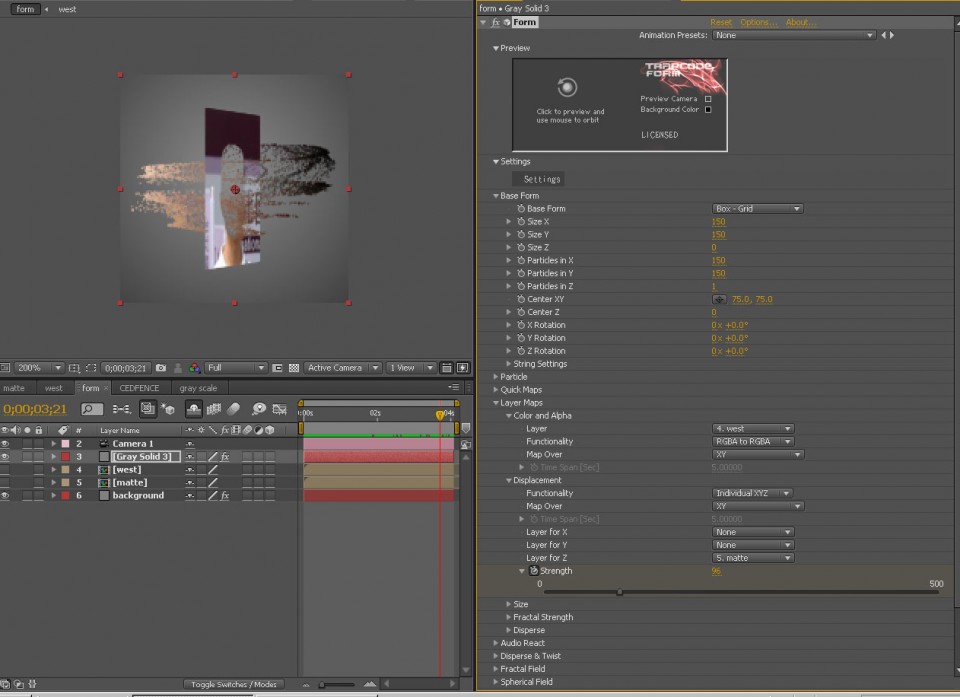Show the west layer using eye column

coord(5,469)
